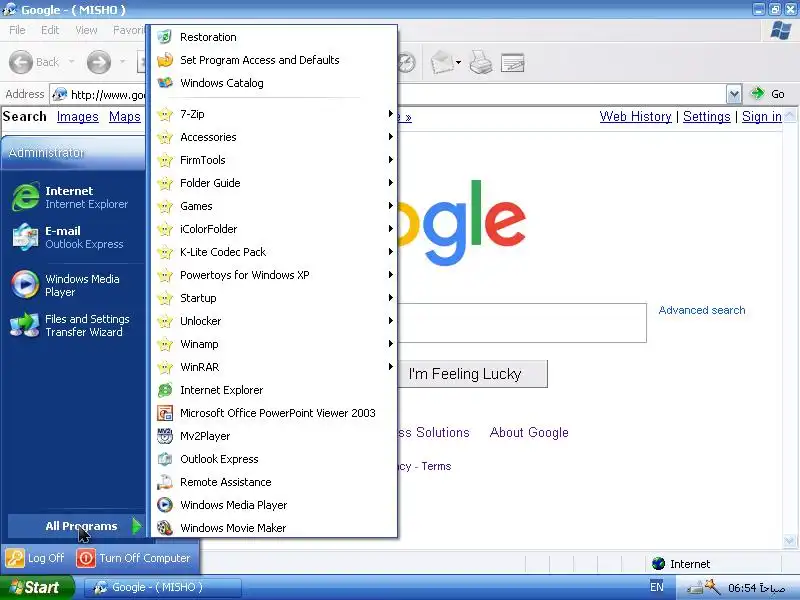
Task: Follow the Advanced search link
Action: [702, 310]
